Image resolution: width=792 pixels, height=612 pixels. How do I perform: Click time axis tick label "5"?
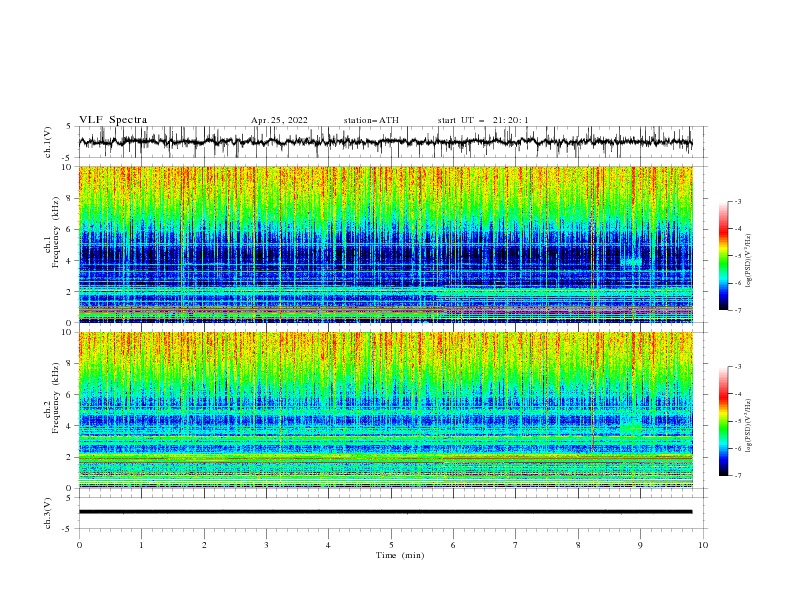[391, 545]
